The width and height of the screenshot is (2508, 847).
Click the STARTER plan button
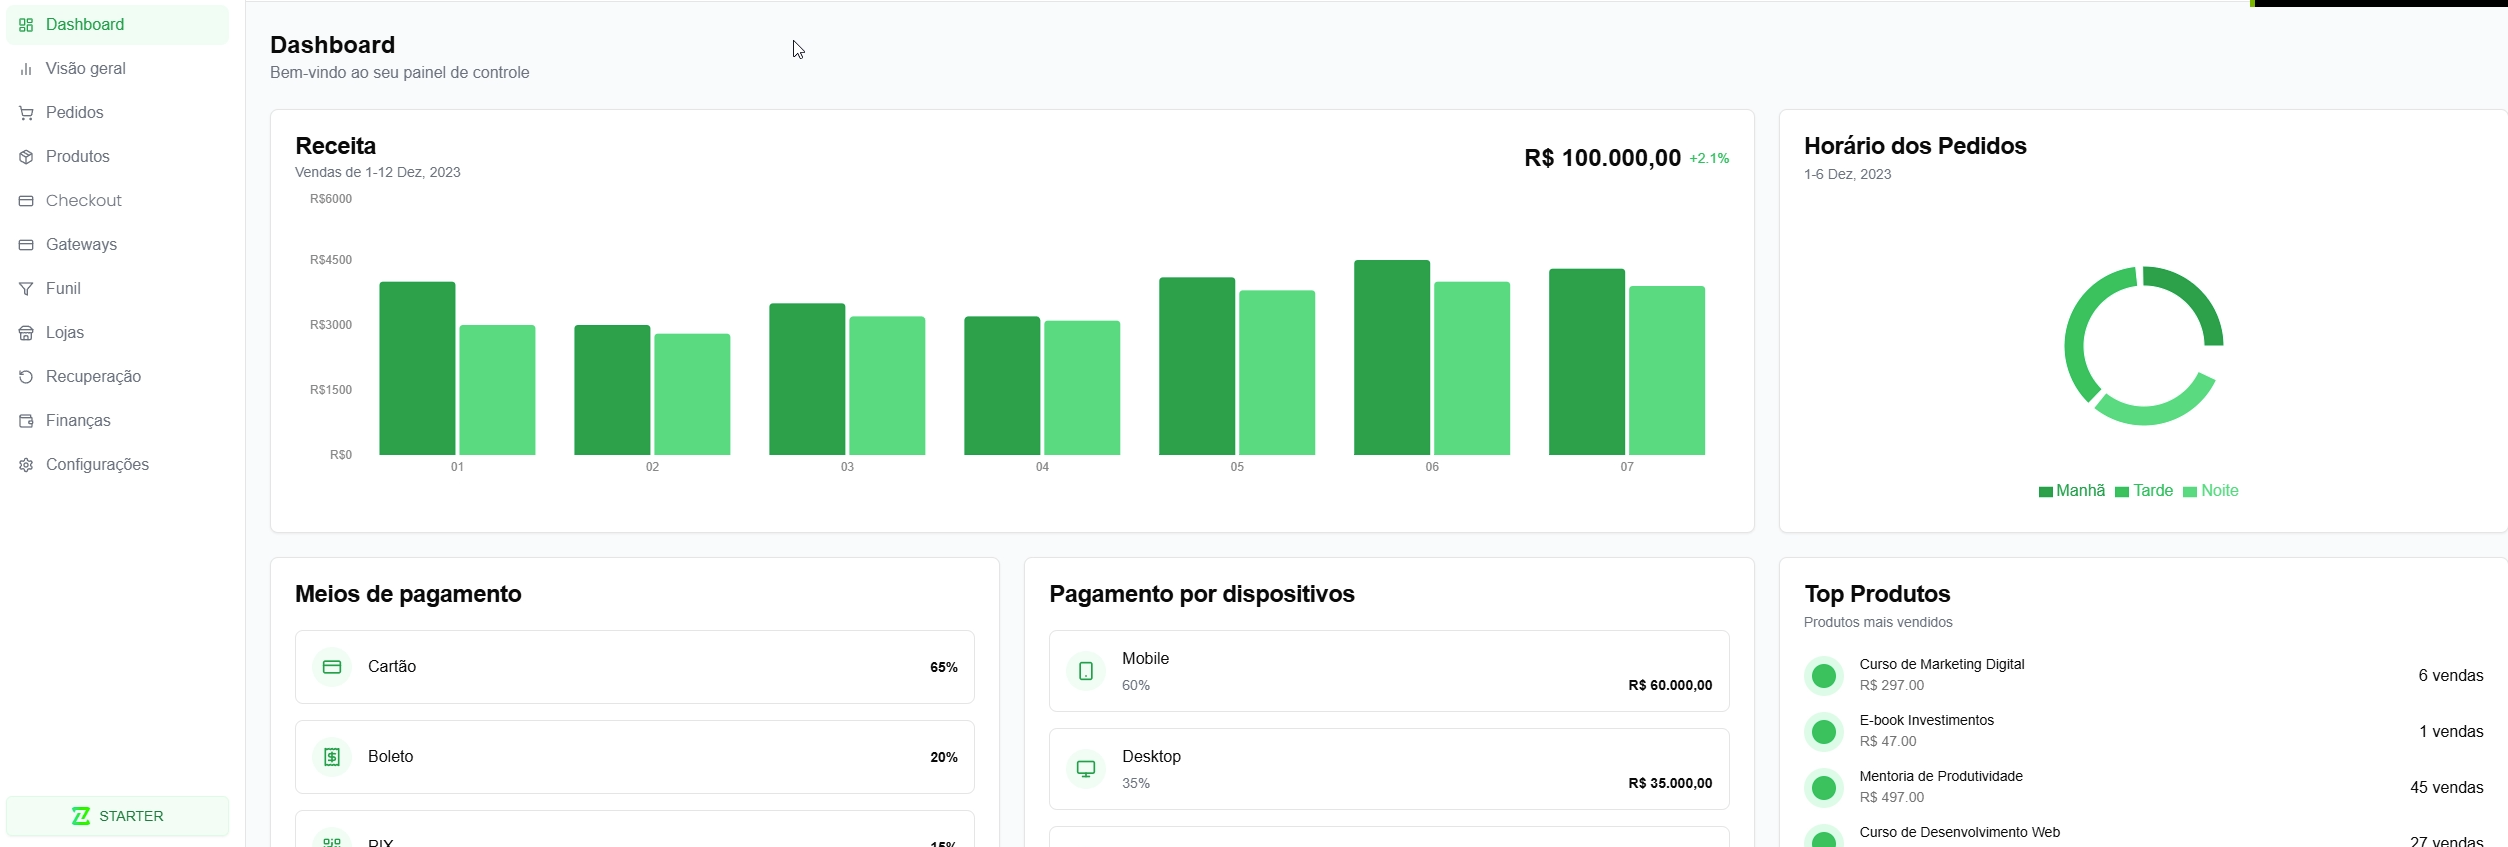(117, 816)
